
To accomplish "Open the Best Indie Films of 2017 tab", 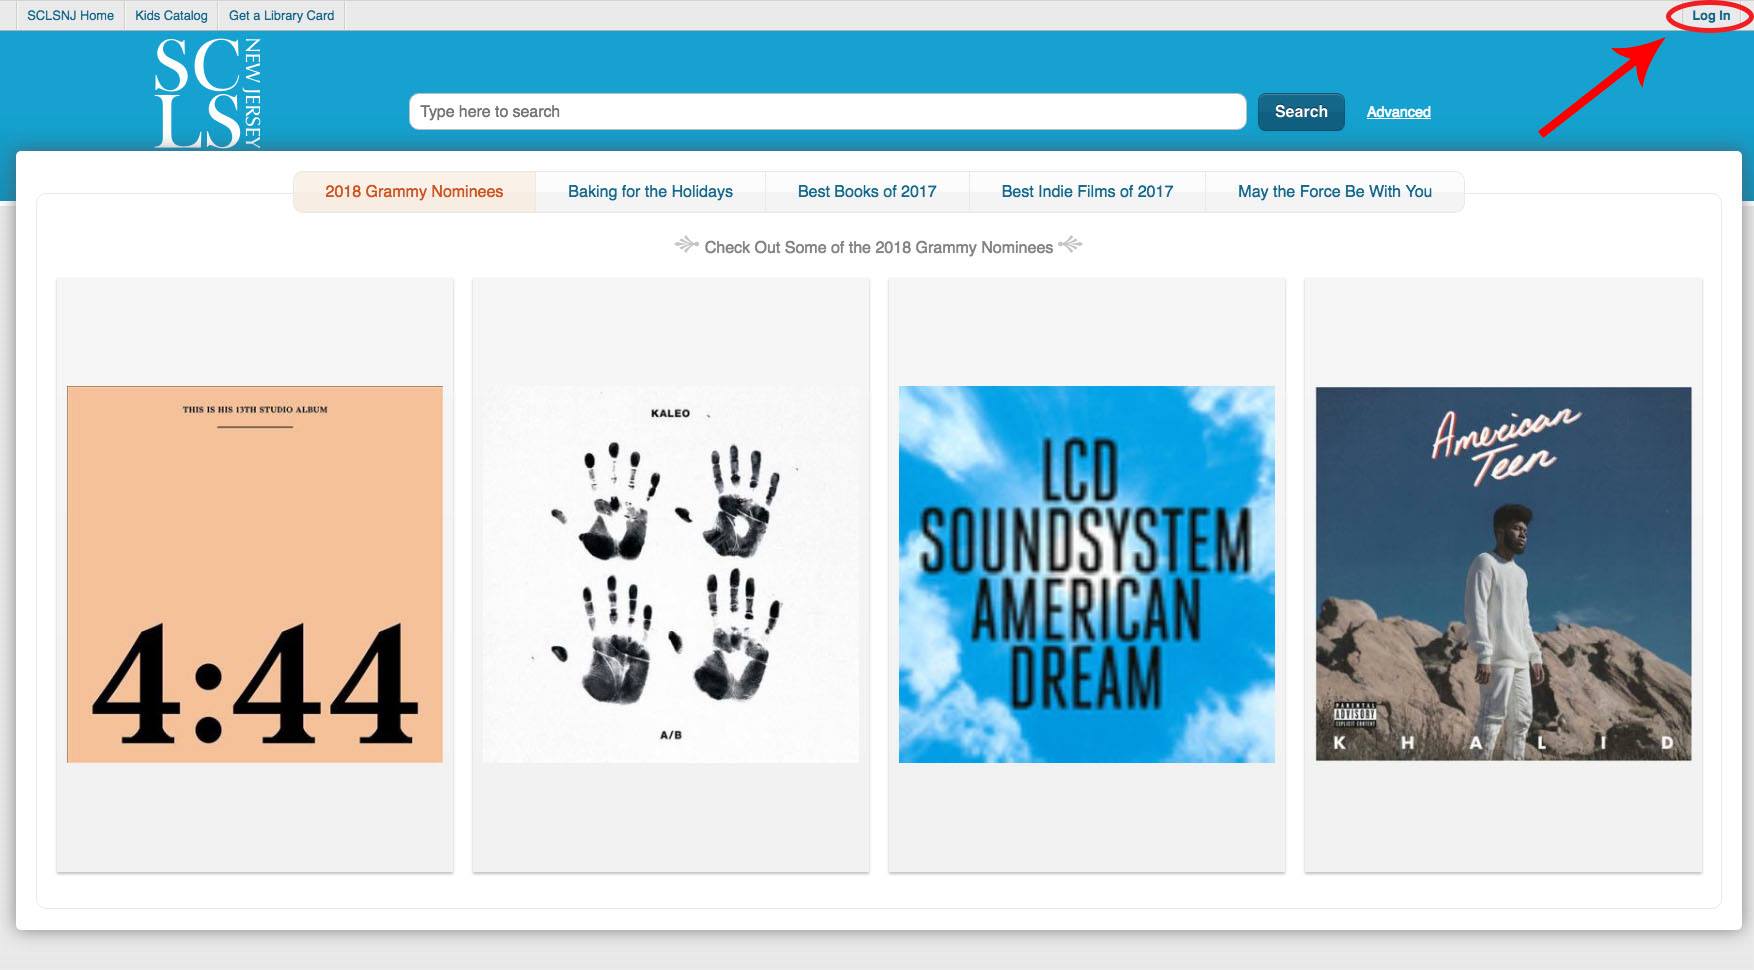I will coord(1087,192).
